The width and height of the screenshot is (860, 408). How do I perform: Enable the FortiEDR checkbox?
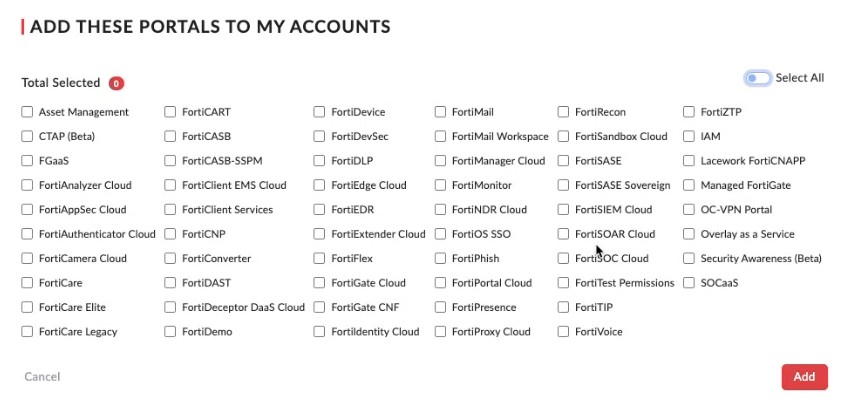click(x=320, y=210)
